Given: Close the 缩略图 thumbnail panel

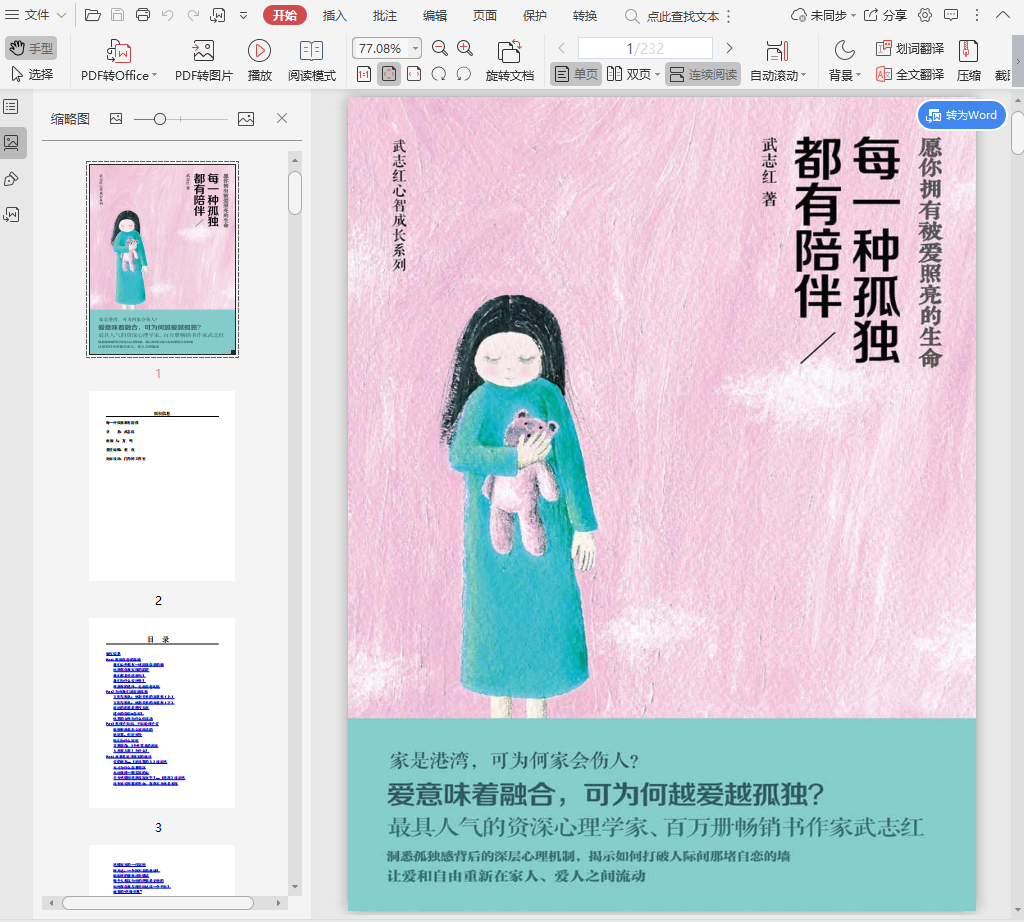Looking at the screenshot, I should coord(281,118).
